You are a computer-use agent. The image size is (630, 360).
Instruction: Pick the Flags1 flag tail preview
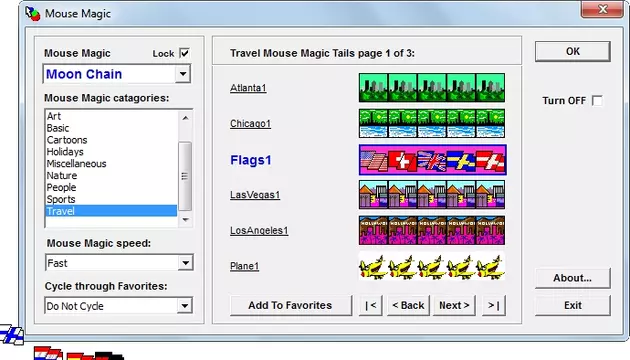[432, 160]
